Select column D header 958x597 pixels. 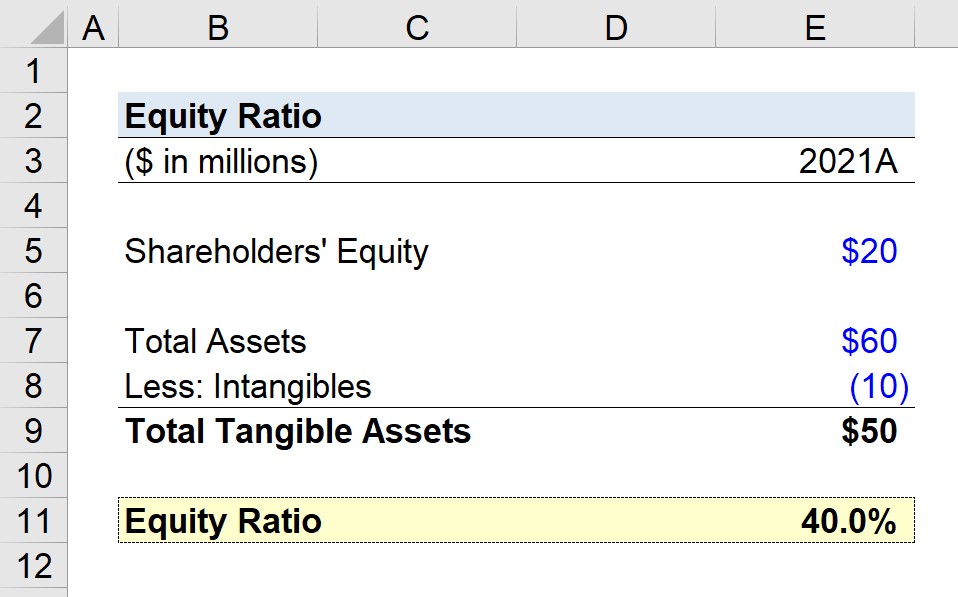coord(616,27)
